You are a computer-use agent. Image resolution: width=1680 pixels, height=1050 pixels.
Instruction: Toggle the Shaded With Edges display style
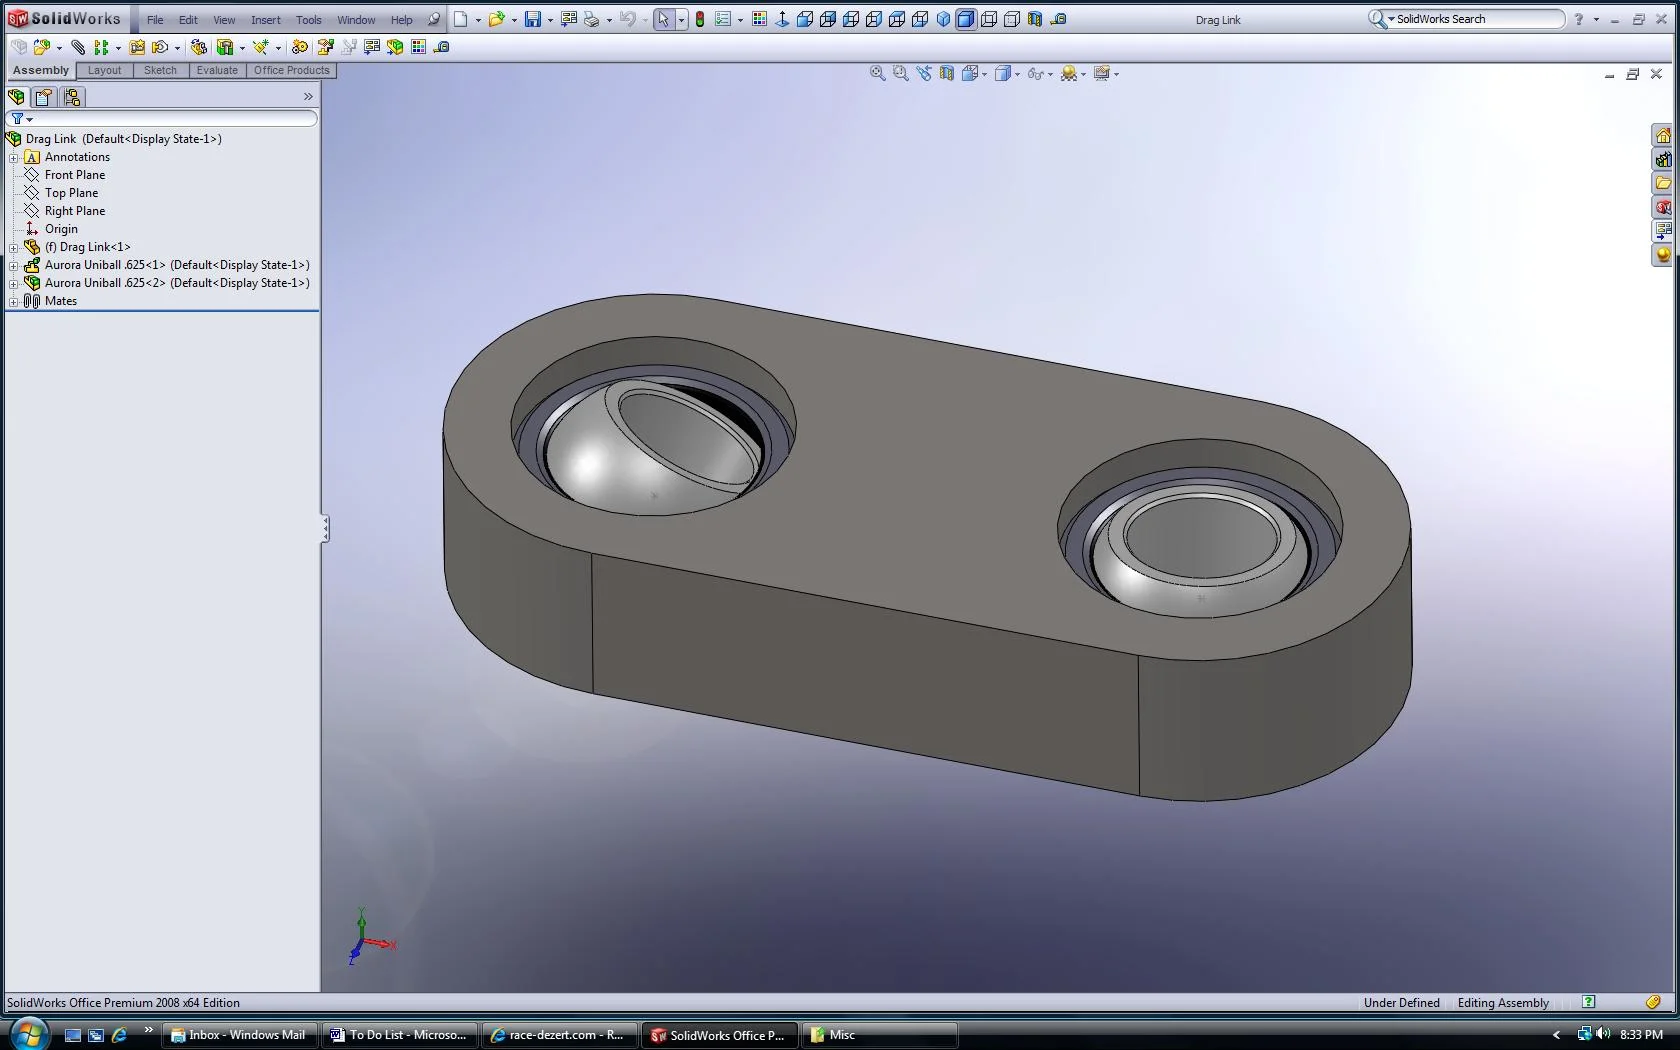click(x=966, y=19)
